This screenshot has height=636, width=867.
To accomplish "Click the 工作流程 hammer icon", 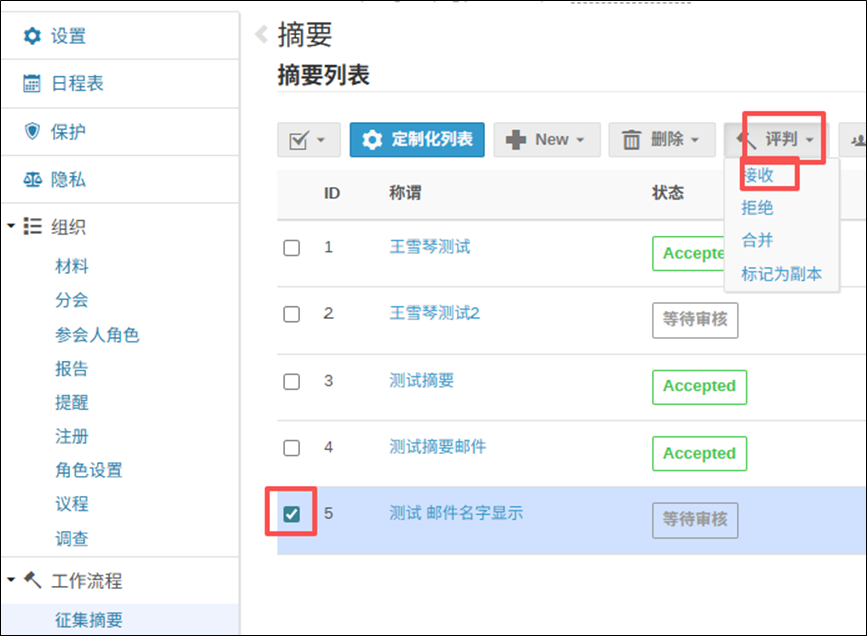I will pos(32,580).
